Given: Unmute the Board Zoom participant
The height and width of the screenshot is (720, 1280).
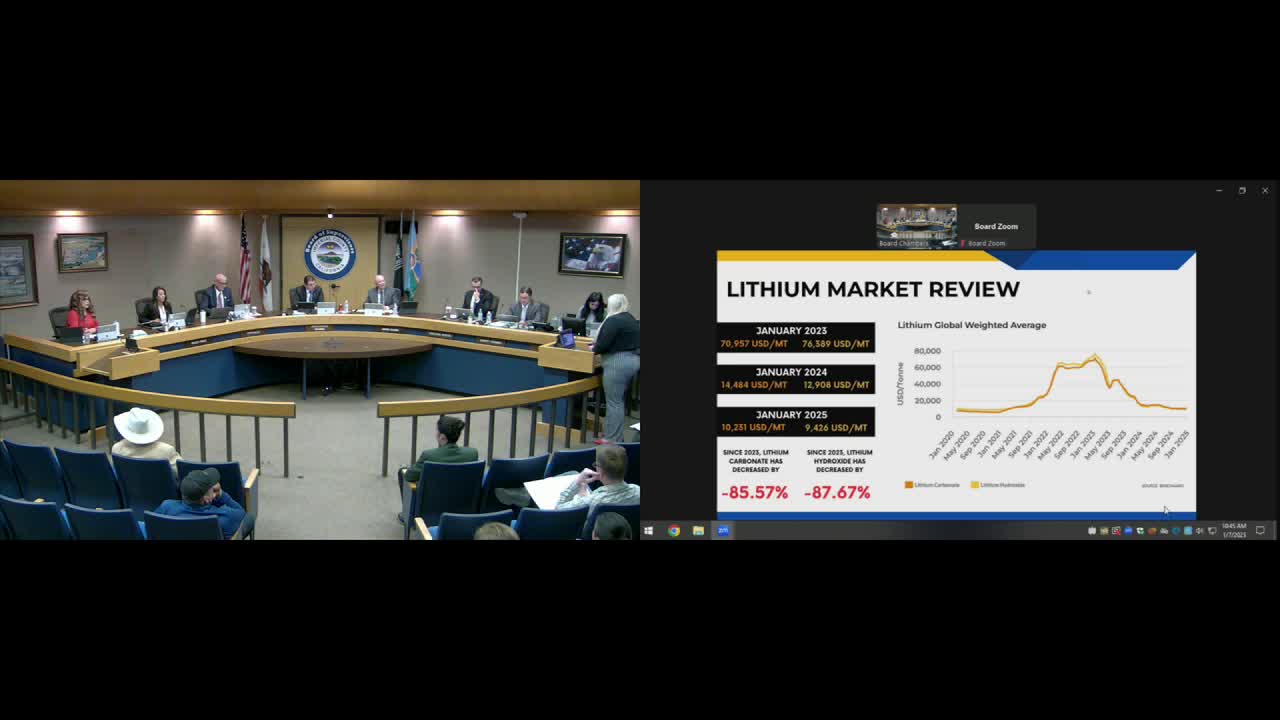Looking at the screenshot, I should [x=963, y=243].
